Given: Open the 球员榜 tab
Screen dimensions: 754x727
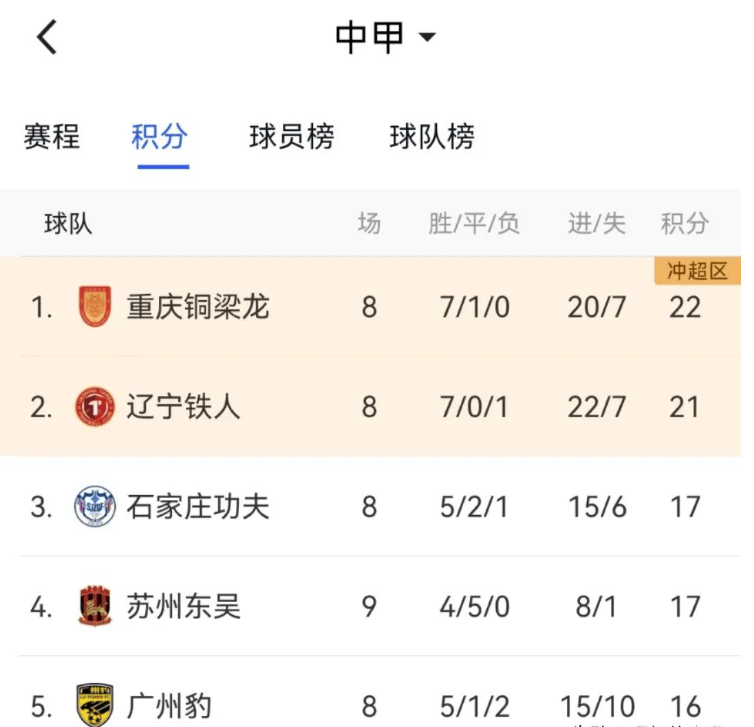Looking at the screenshot, I should [292, 137].
